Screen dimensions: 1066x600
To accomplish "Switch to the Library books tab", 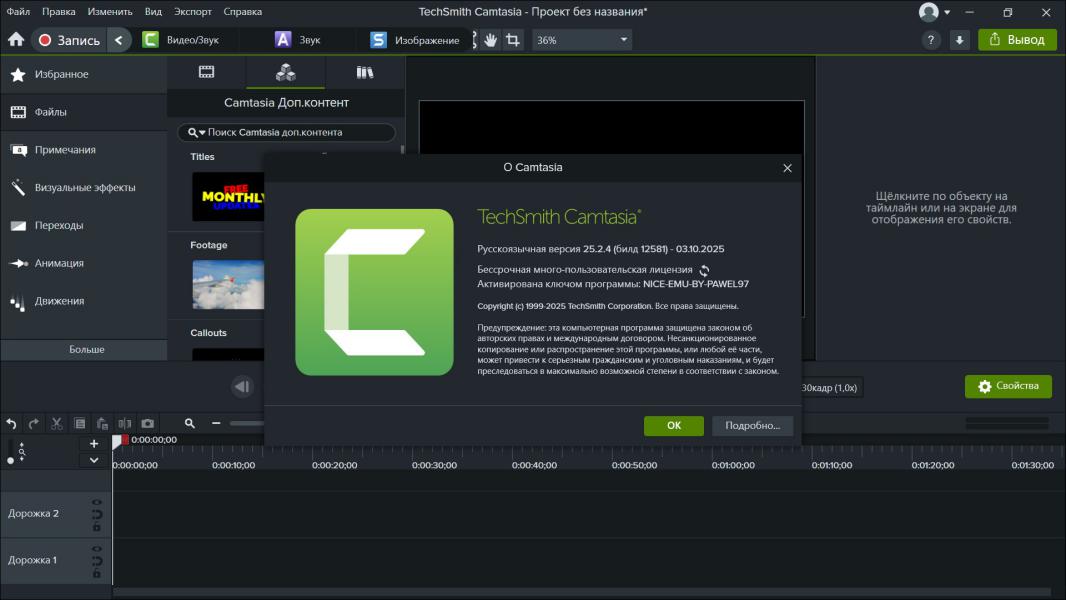I will pyautogui.click(x=365, y=72).
